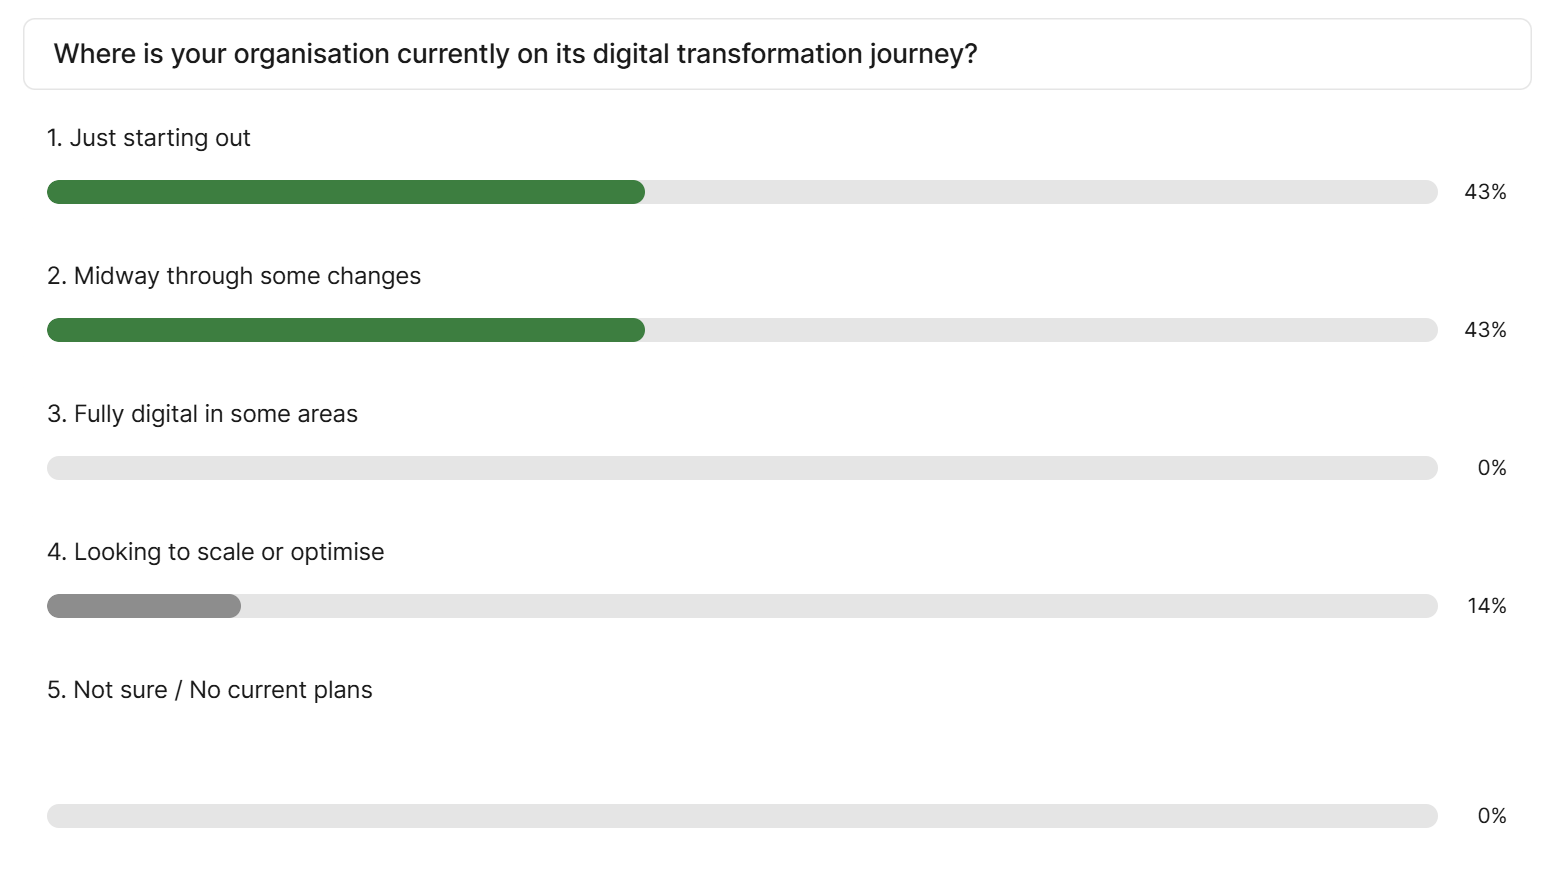The width and height of the screenshot is (1552, 876).
Task: Click the 14% result value
Action: [1487, 606]
